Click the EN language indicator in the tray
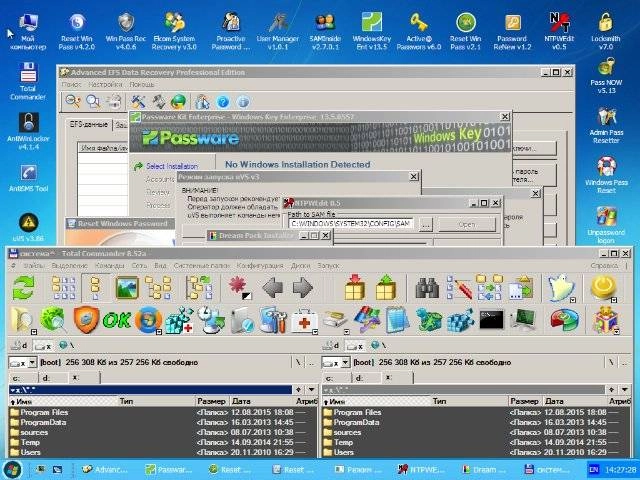The image size is (640, 480). click(593, 469)
